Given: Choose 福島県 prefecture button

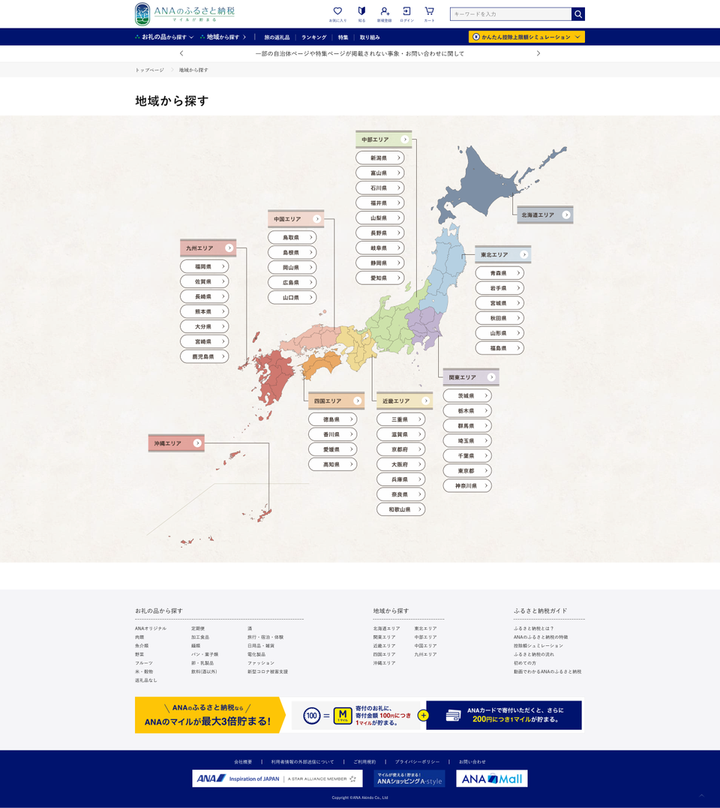Looking at the screenshot, I should pyautogui.click(x=499, y=348).
